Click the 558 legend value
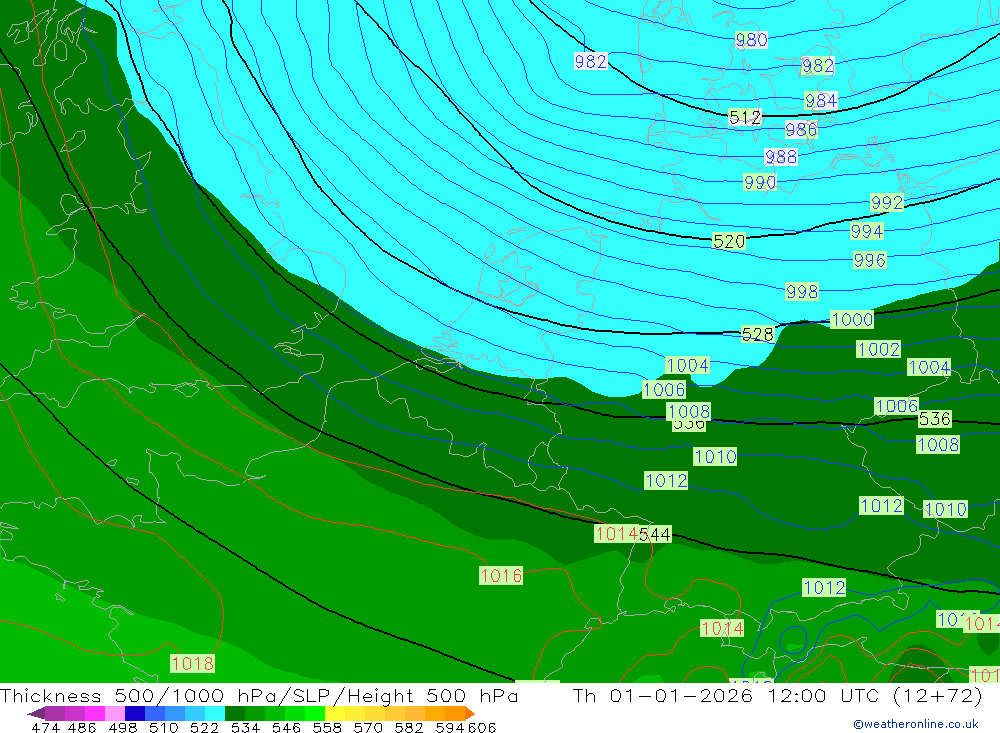1000x733 pixels. 327,727
